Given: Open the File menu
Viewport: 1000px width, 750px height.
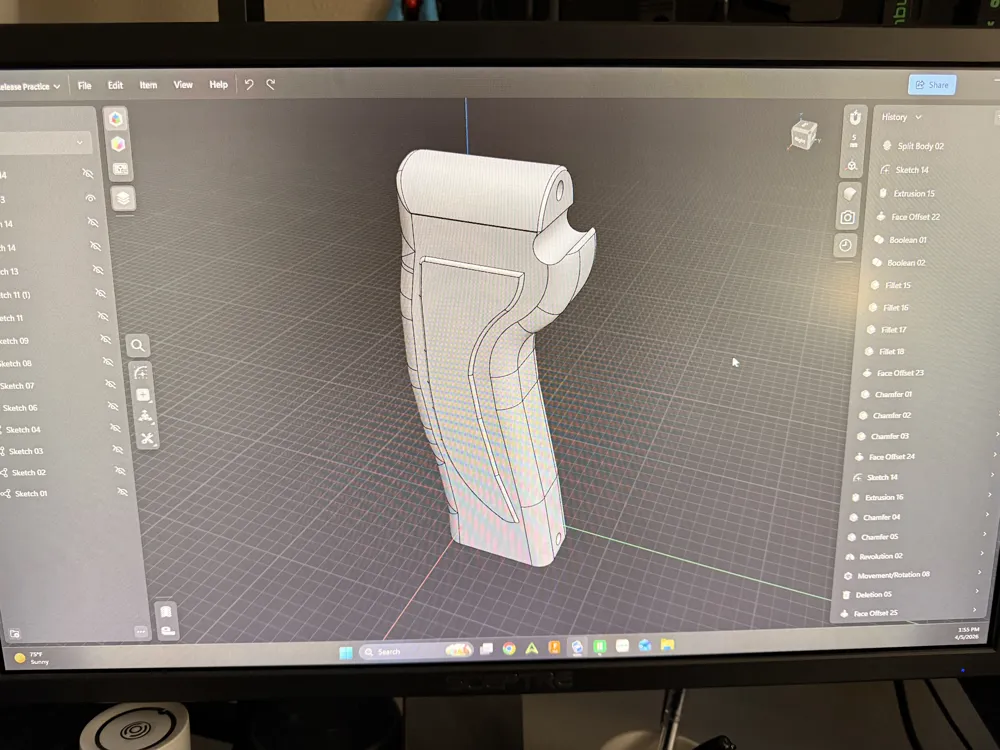Looking at the screenshot, I should coord(84,85).
